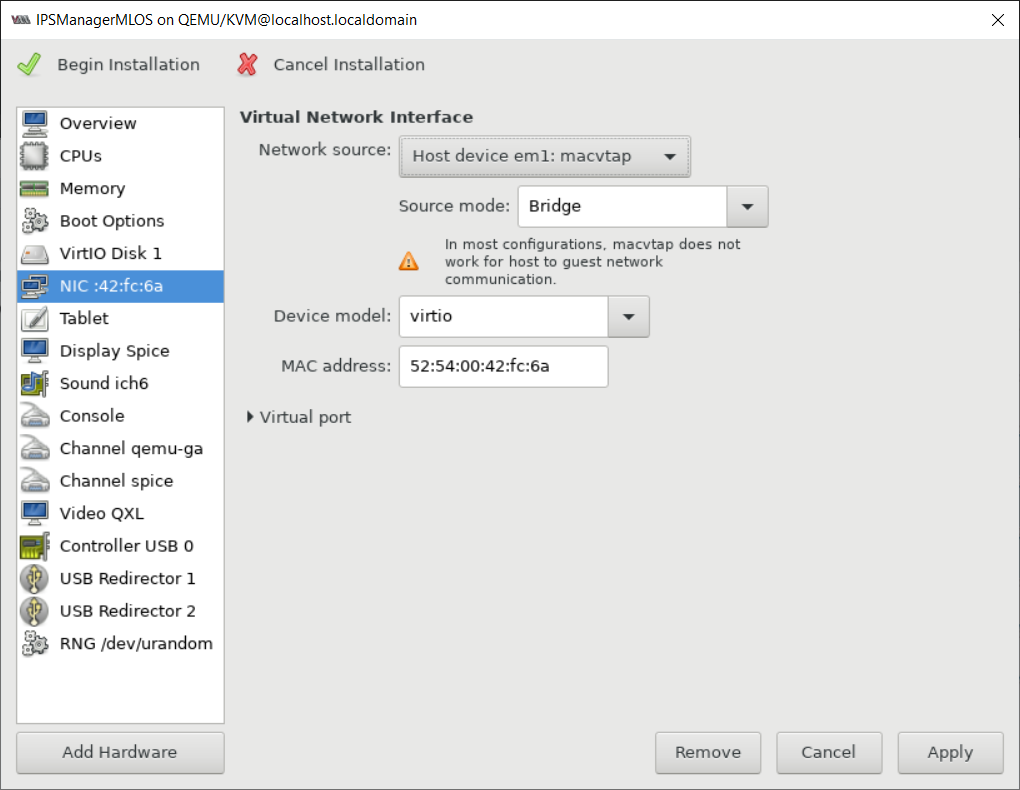This screenshot has height=790, width=1020.
Task: Click the Add Hardware button
Action: [120, 753]
